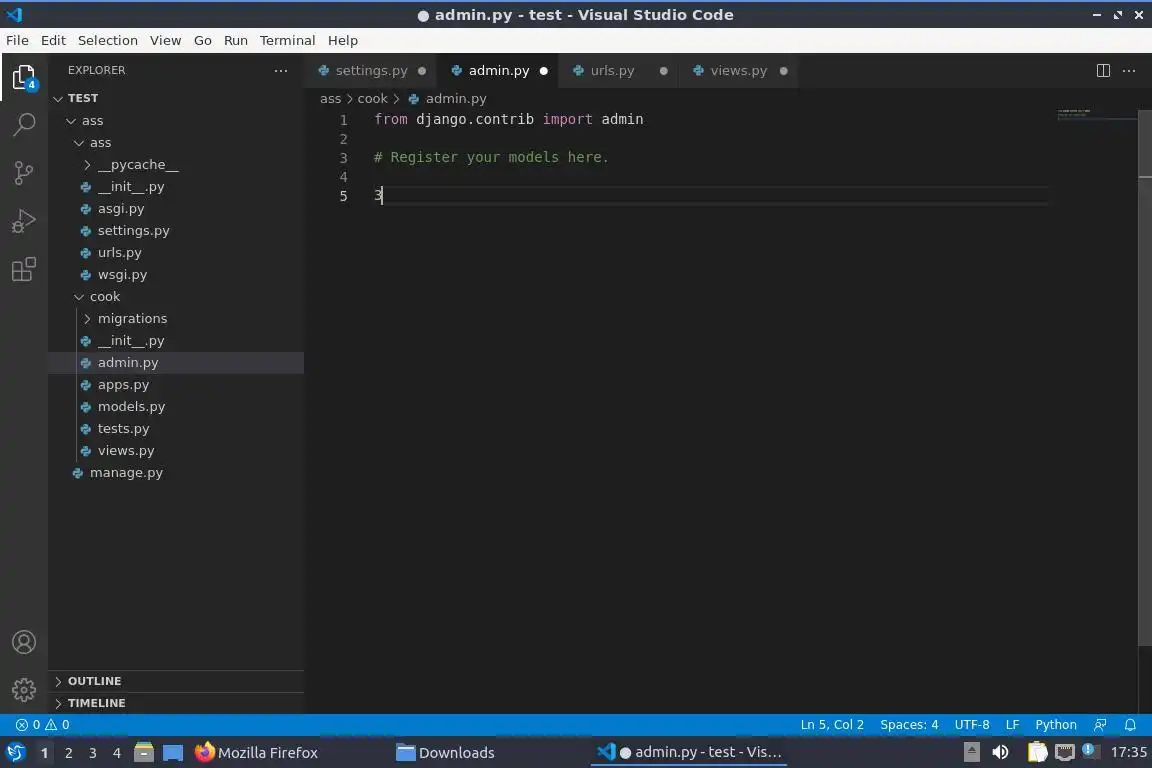
Task: Open wsgi.py in Explorer
Action: (x=122, y=275)
